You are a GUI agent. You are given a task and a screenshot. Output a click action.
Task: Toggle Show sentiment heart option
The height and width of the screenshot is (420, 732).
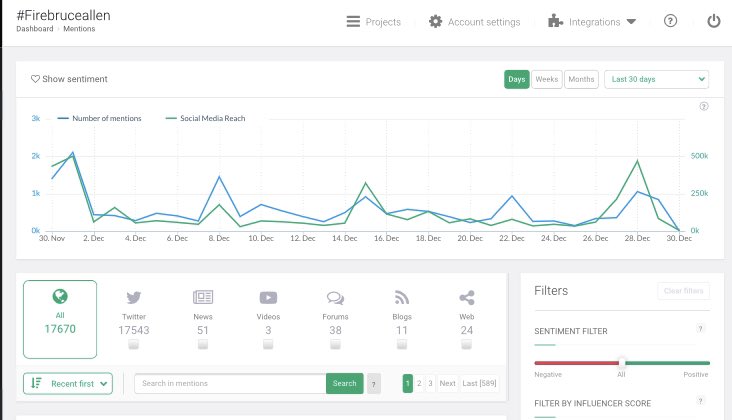pyautogui.click(x=69, y=79)
